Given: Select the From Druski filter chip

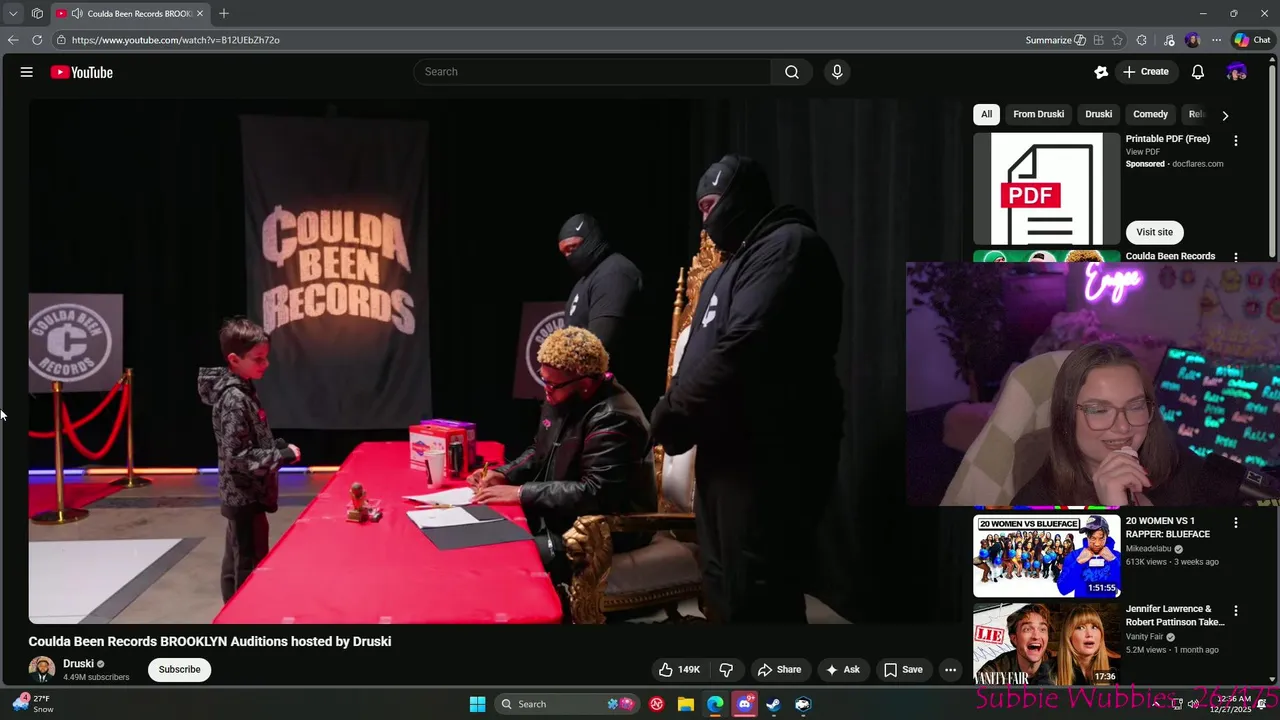Looking at the screenshot, I should [1038, 114].
